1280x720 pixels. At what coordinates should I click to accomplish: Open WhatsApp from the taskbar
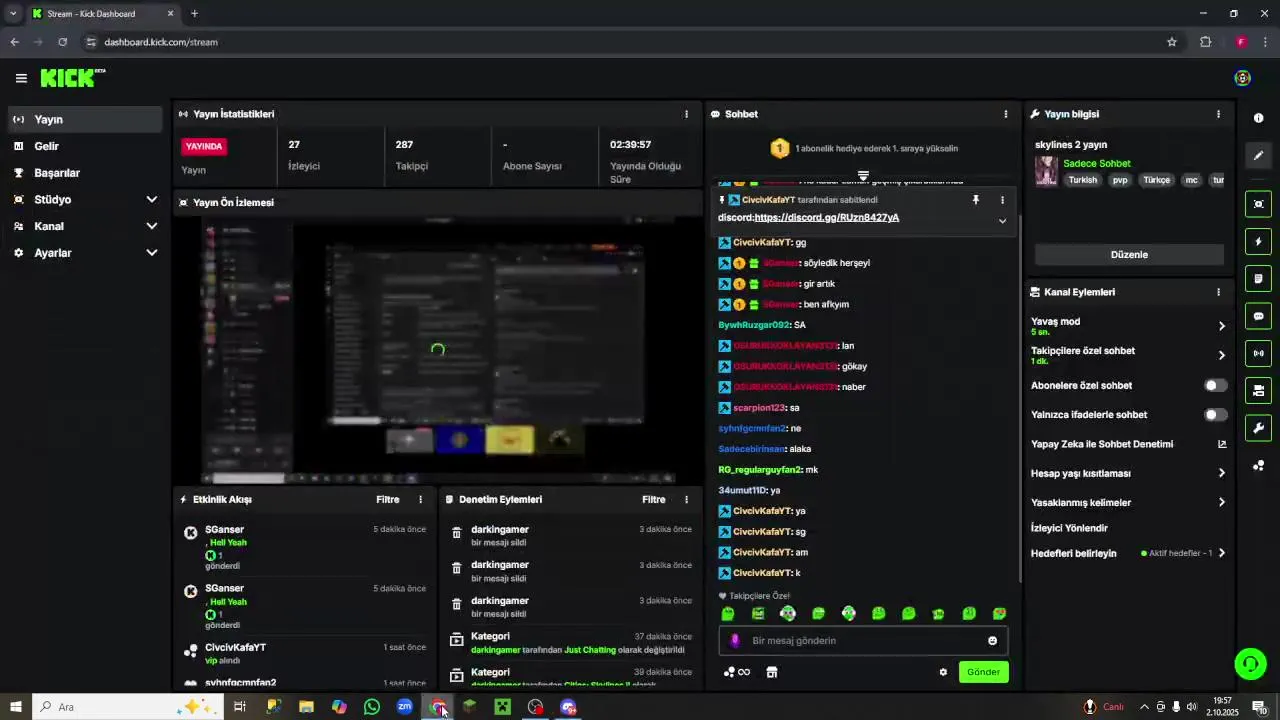tap(372, 707)
